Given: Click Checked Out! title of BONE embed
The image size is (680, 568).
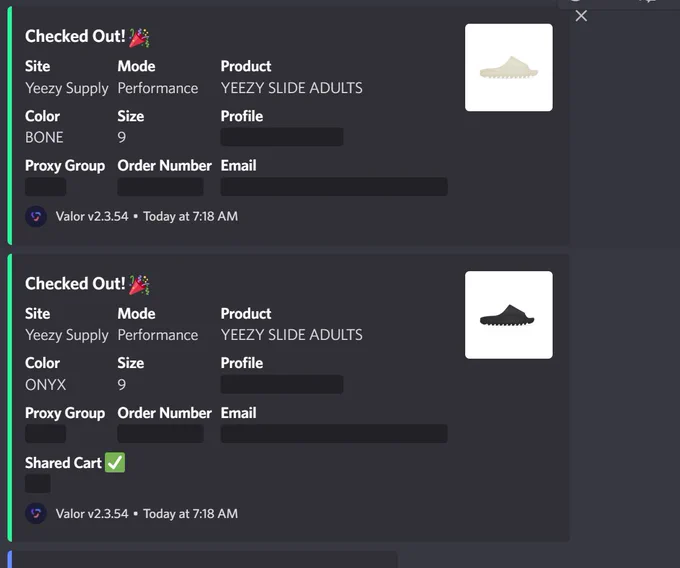Looking at the screenshot, I should pyautogui.click(x=75, y=36).
